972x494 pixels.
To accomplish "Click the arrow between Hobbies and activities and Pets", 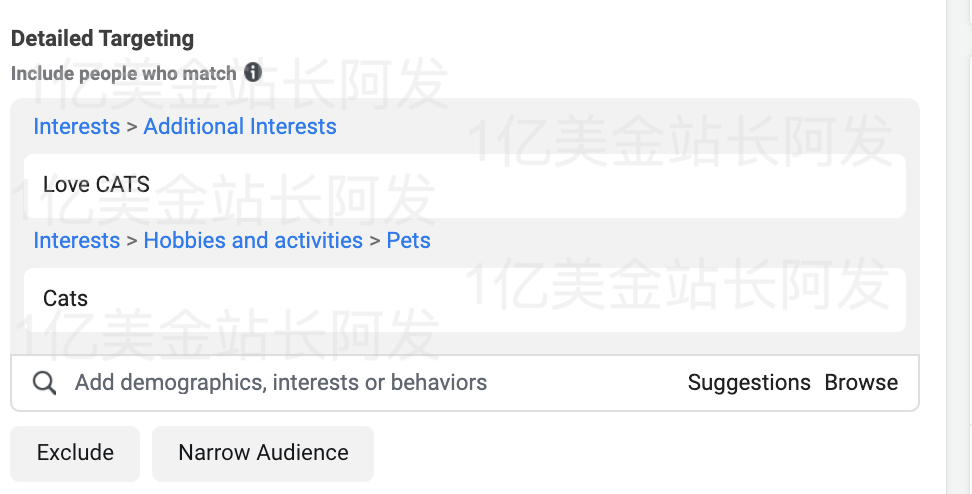I will pyautogui.click(x=375, y=241).
